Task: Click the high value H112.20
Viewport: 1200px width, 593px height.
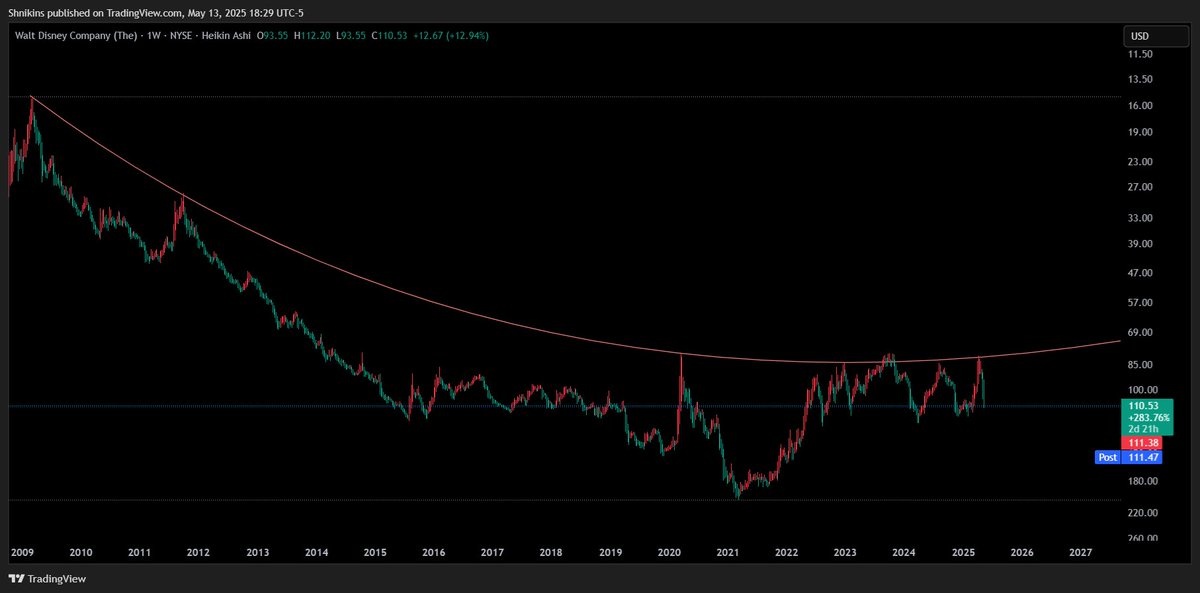Action: coord(313,36)
